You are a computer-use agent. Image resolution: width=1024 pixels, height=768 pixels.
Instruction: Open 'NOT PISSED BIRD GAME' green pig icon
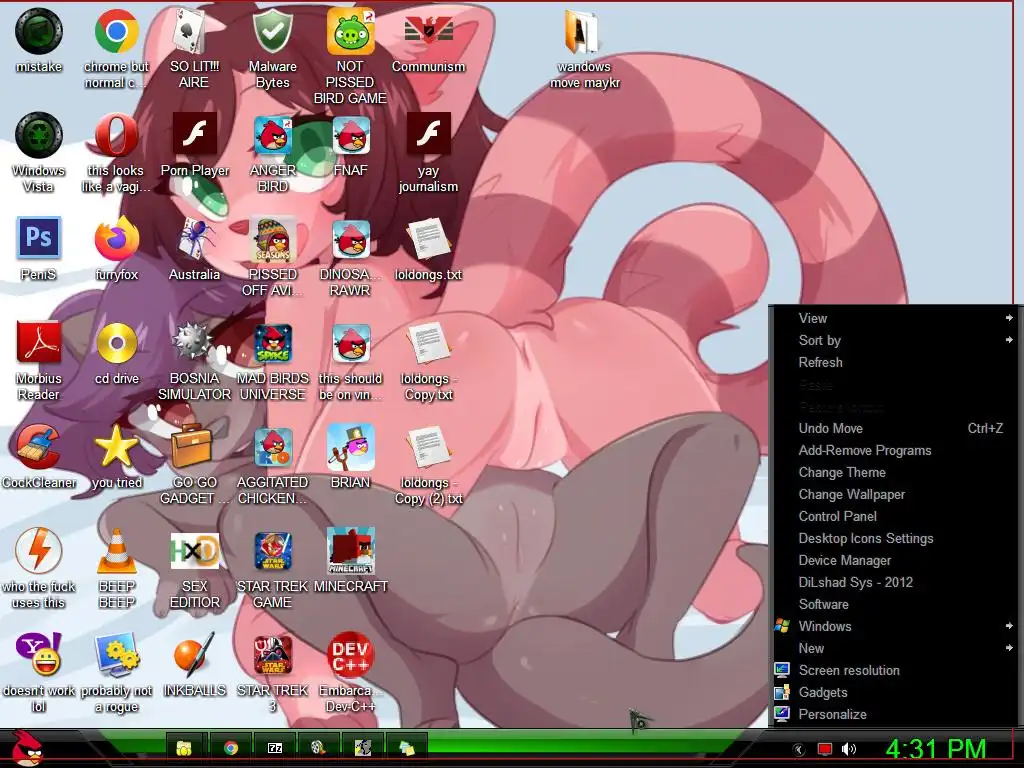pos(350,55)
